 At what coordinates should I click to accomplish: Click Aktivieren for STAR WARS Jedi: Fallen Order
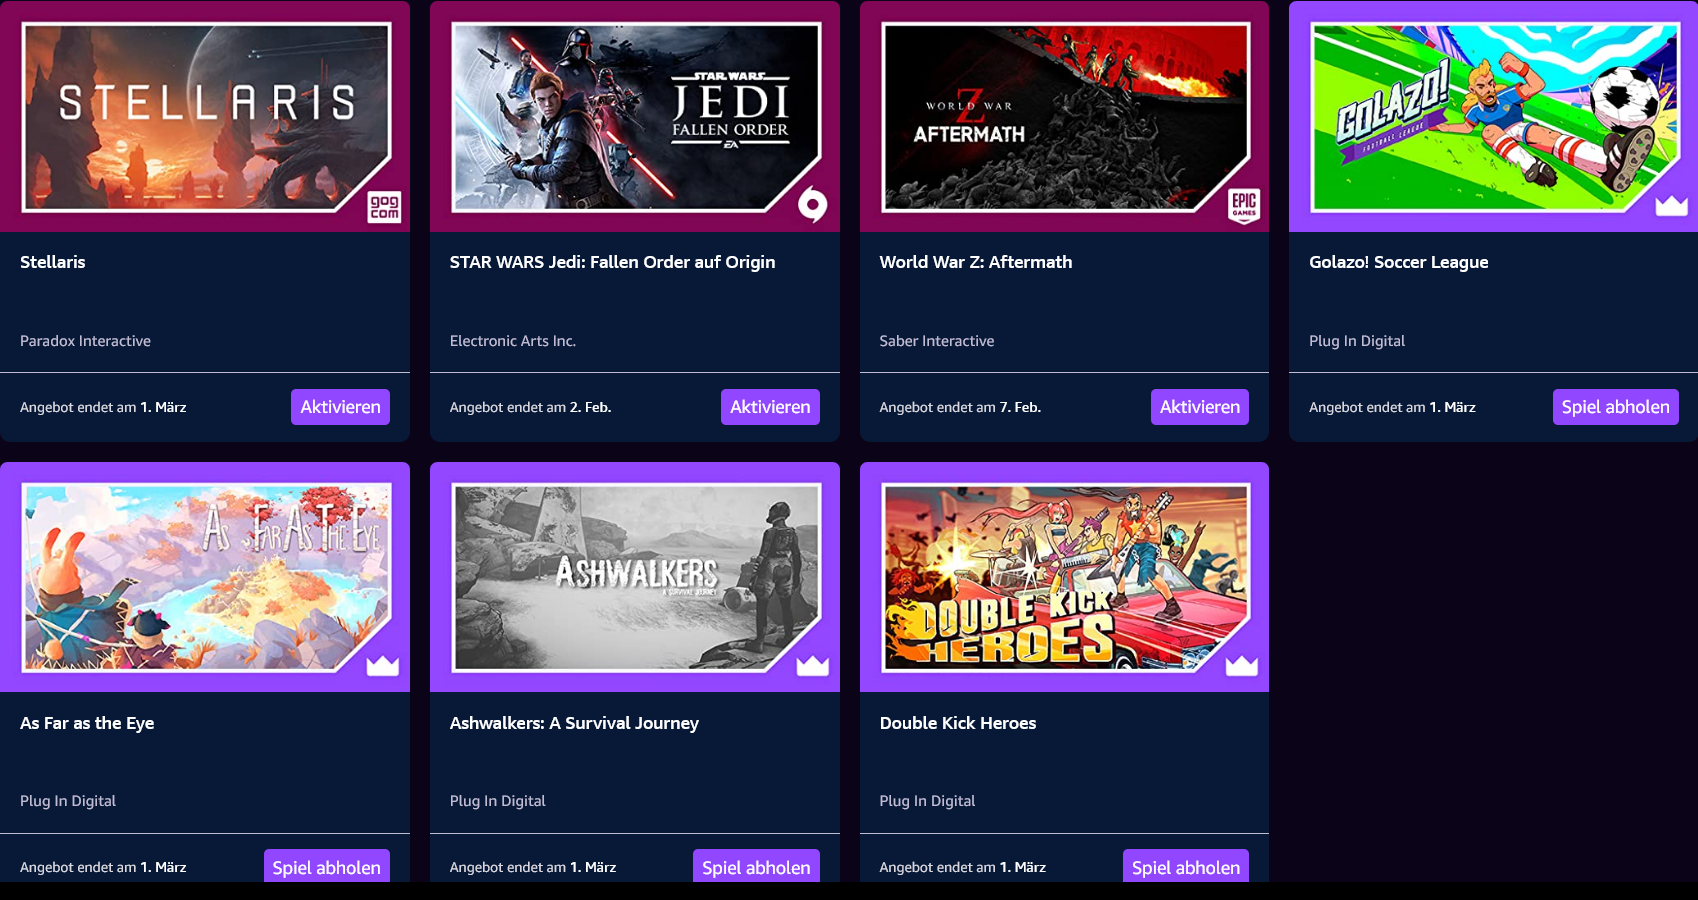pos(770,407)
